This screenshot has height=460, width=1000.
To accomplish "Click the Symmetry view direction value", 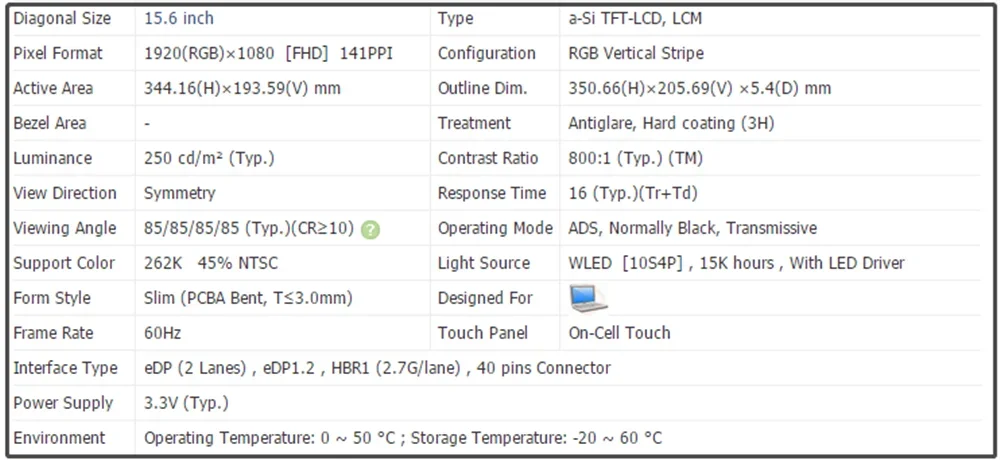I will pos(179,193).
